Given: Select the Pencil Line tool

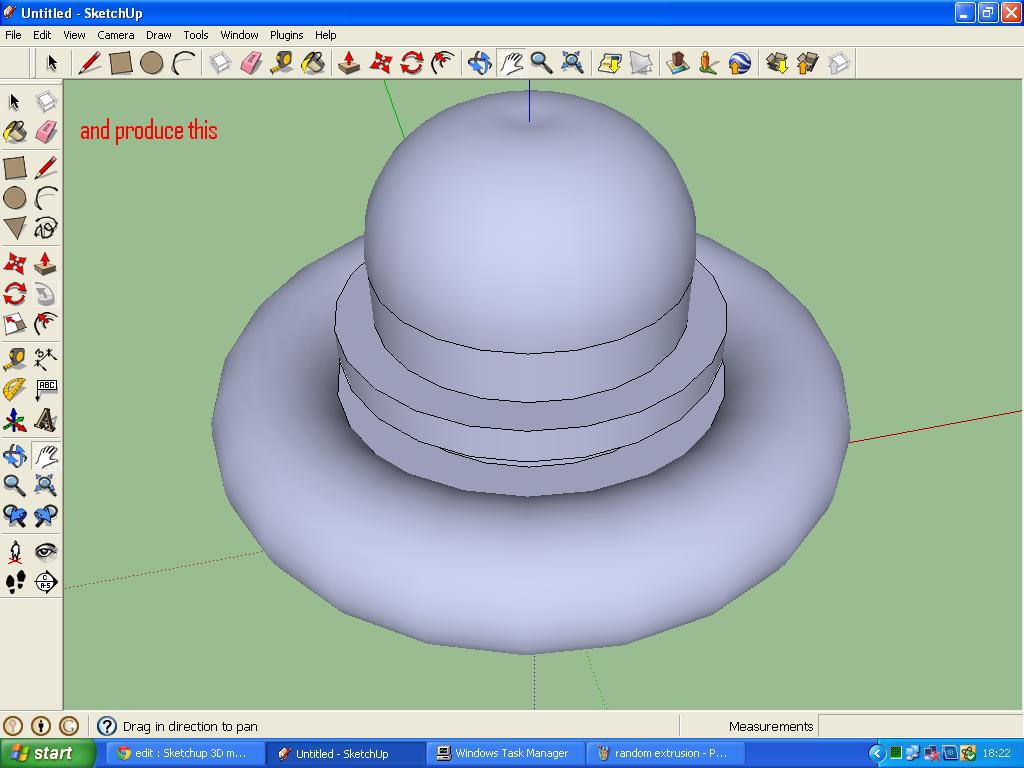Looking at the screenshot, I should [x=45, y=166].
